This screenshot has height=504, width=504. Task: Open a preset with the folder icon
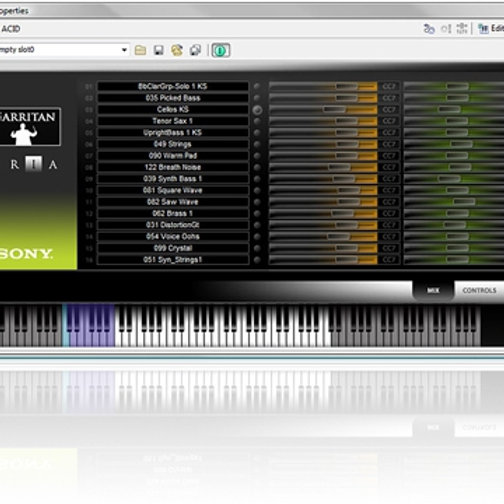[x=140, y=50]
